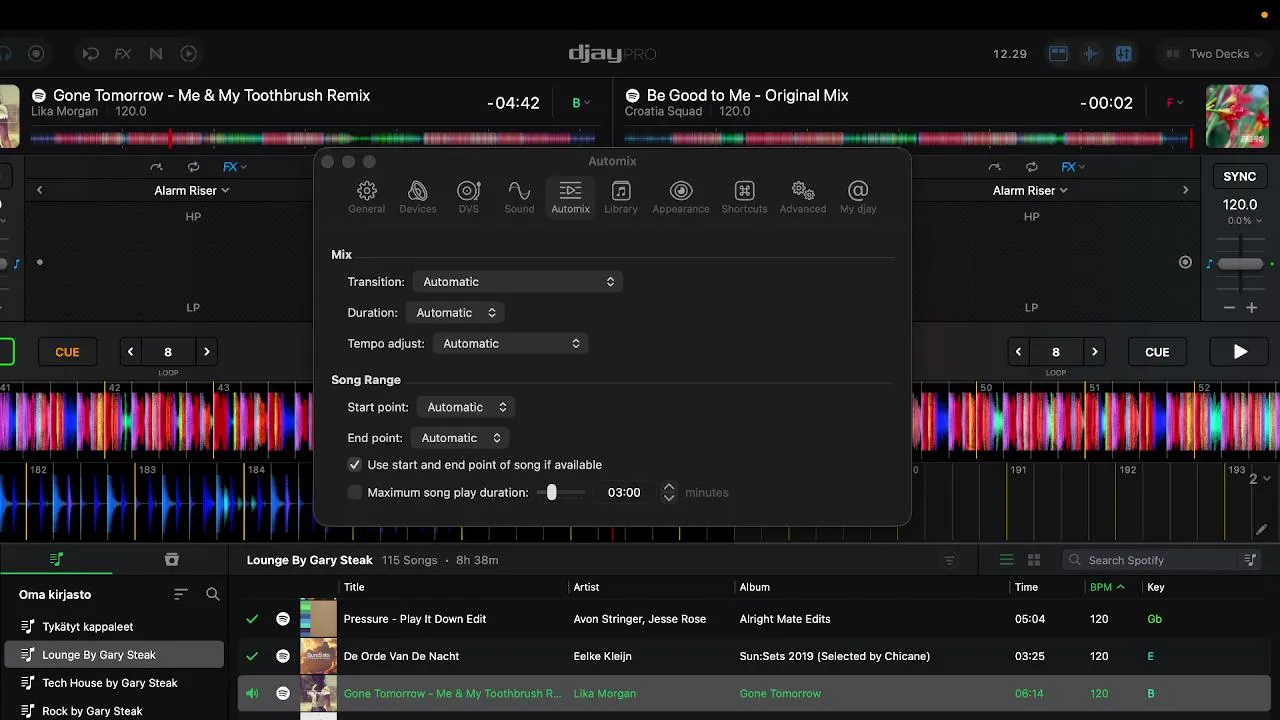The image size is (1280, 720).
Task: Open the Advanced preferences tab
Action: pos(802,197)
